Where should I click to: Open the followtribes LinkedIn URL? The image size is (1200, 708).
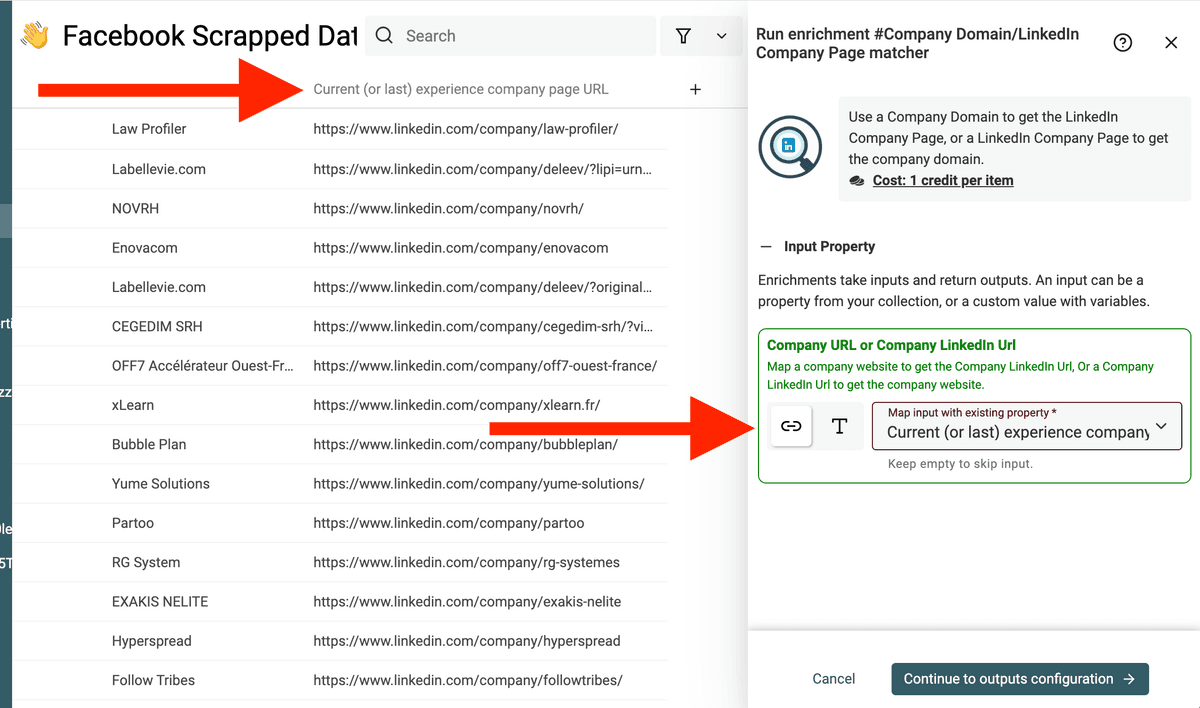click(x=468, y=680)
